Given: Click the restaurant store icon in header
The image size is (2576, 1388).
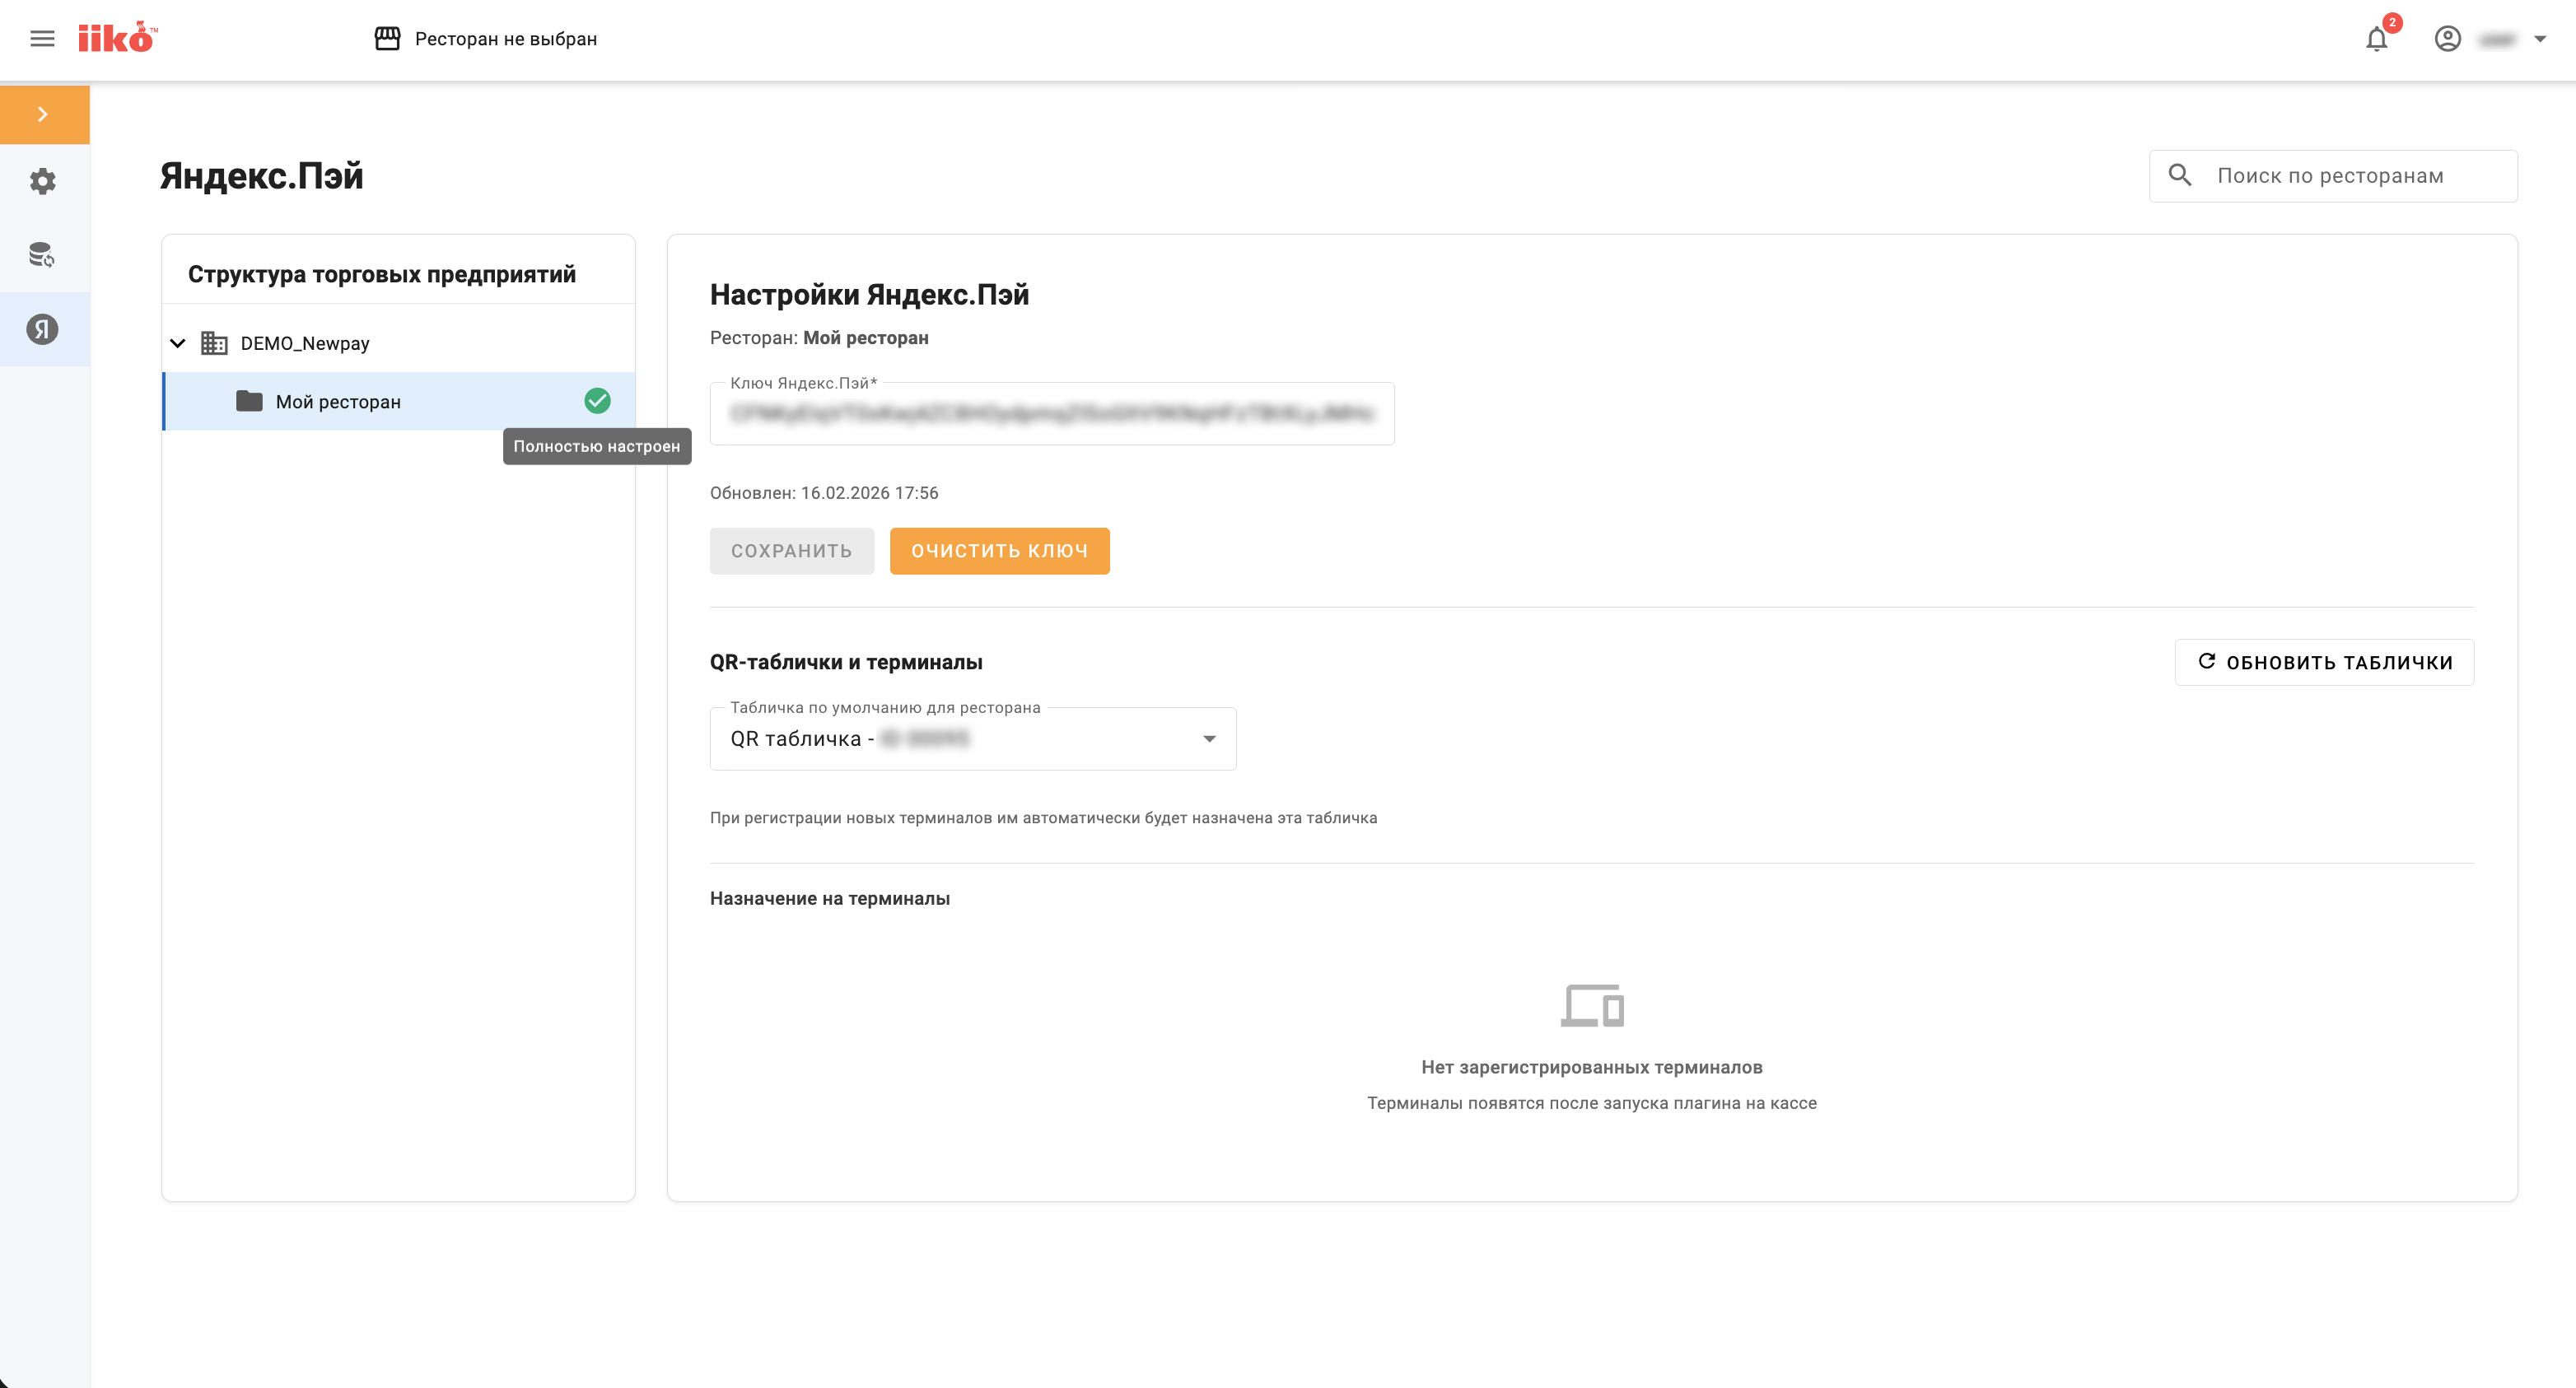Looking at the screenshot, I should pos(387,39).
